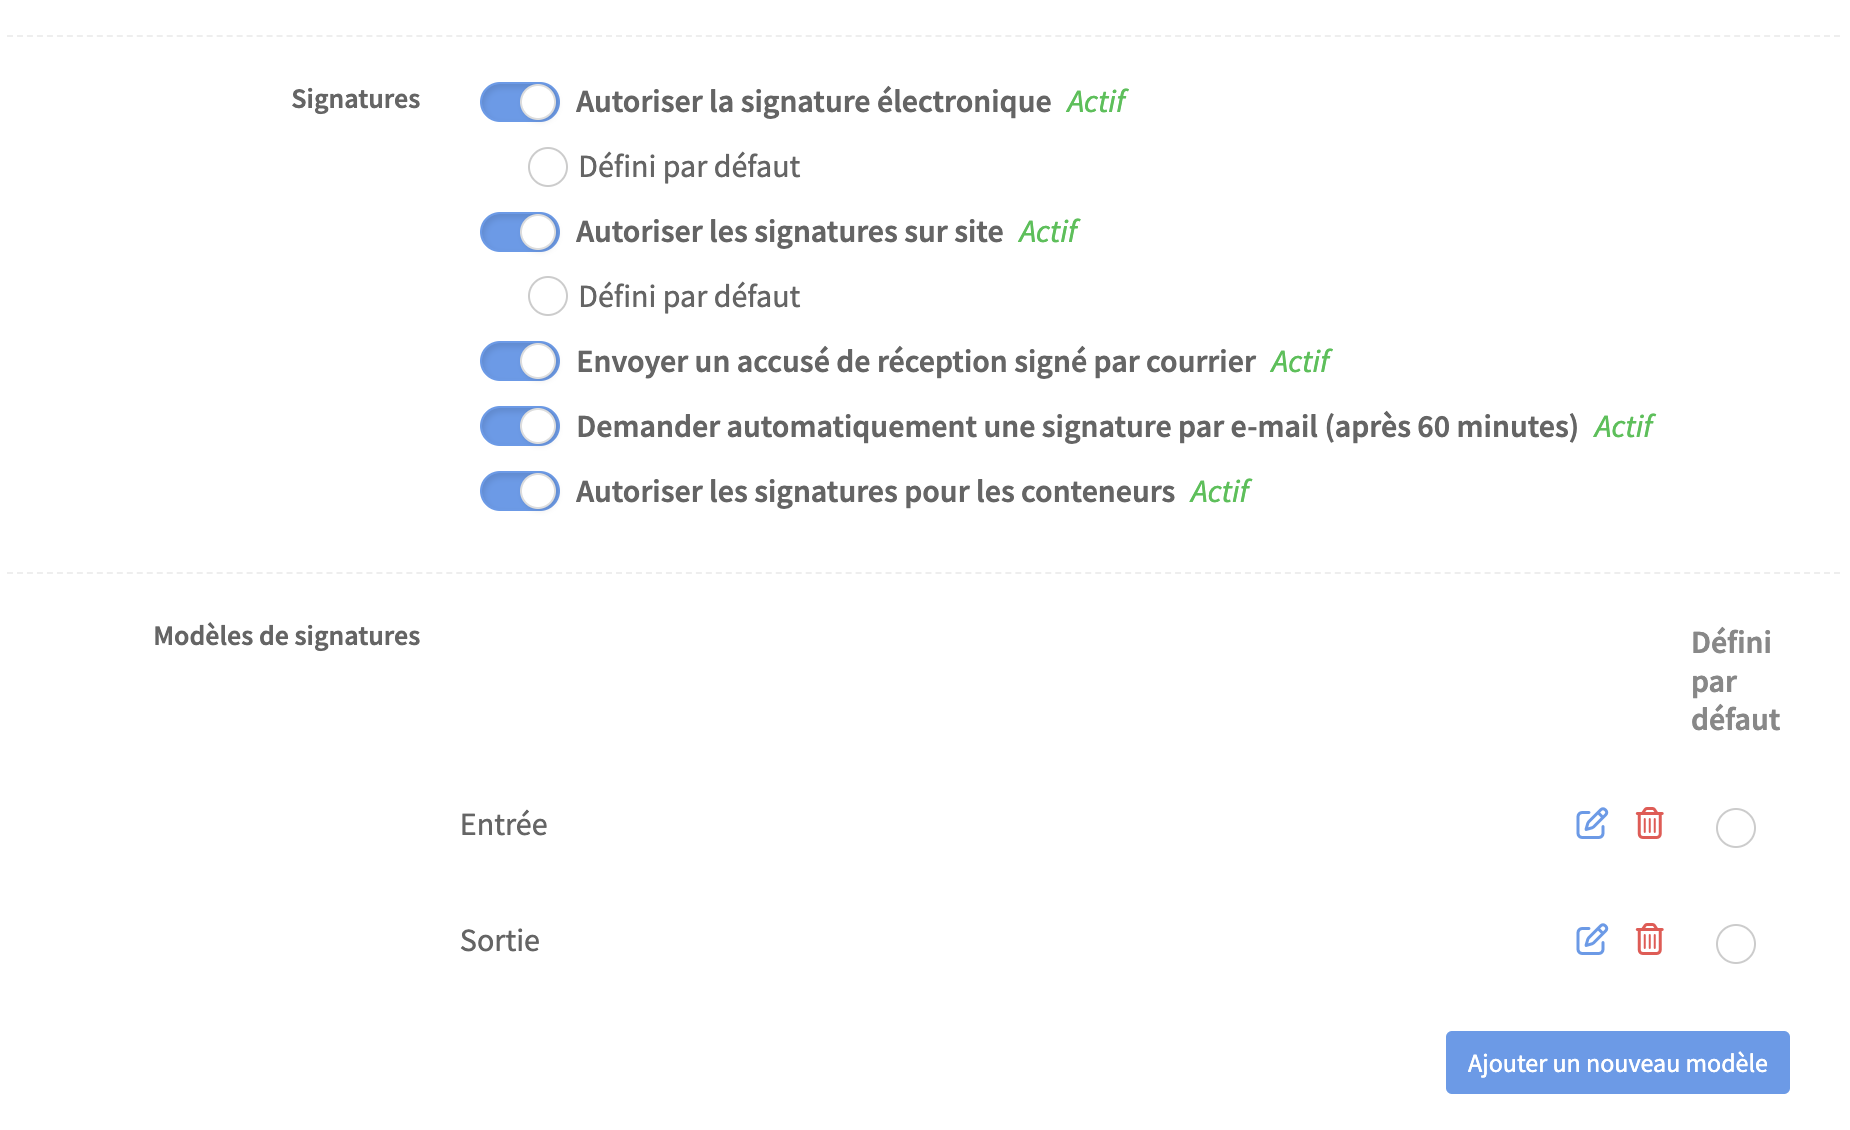This screenshot has width=1850, height=1130.
Task: Toggle Autoriser la signature électronique switch
Action: (x=520, y=102)
